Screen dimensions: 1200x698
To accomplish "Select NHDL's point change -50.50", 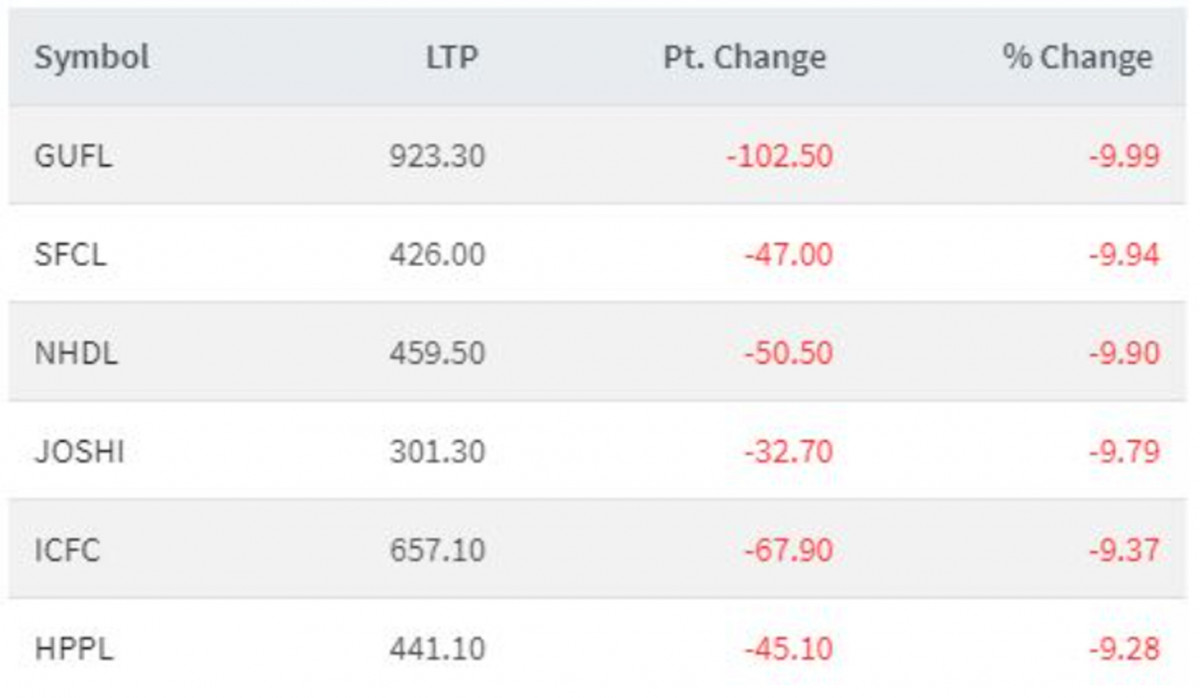I will click(x=787, y=353).
